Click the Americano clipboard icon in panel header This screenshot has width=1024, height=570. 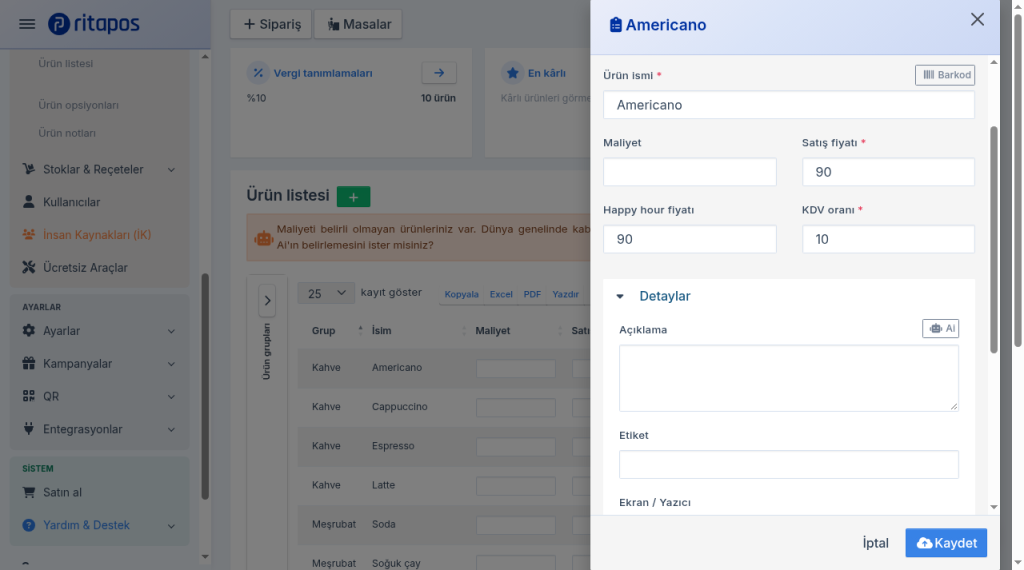[615, 25]
